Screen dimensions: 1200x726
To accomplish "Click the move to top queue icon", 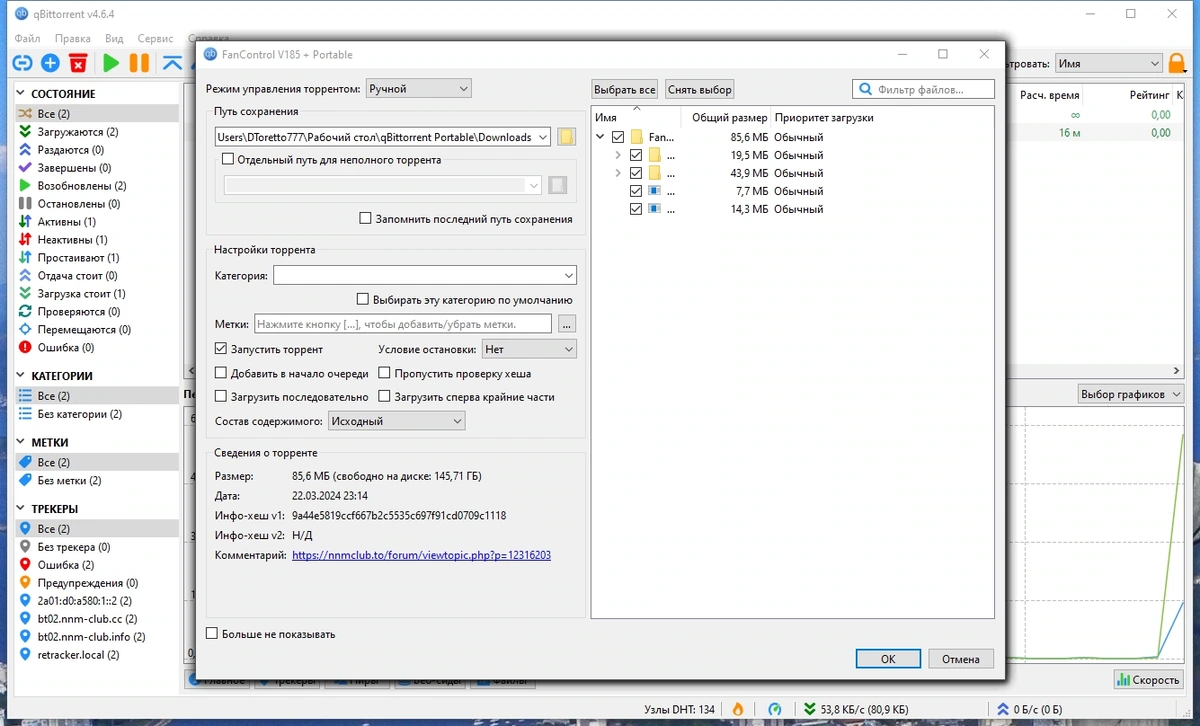I will tap(172, 63).
